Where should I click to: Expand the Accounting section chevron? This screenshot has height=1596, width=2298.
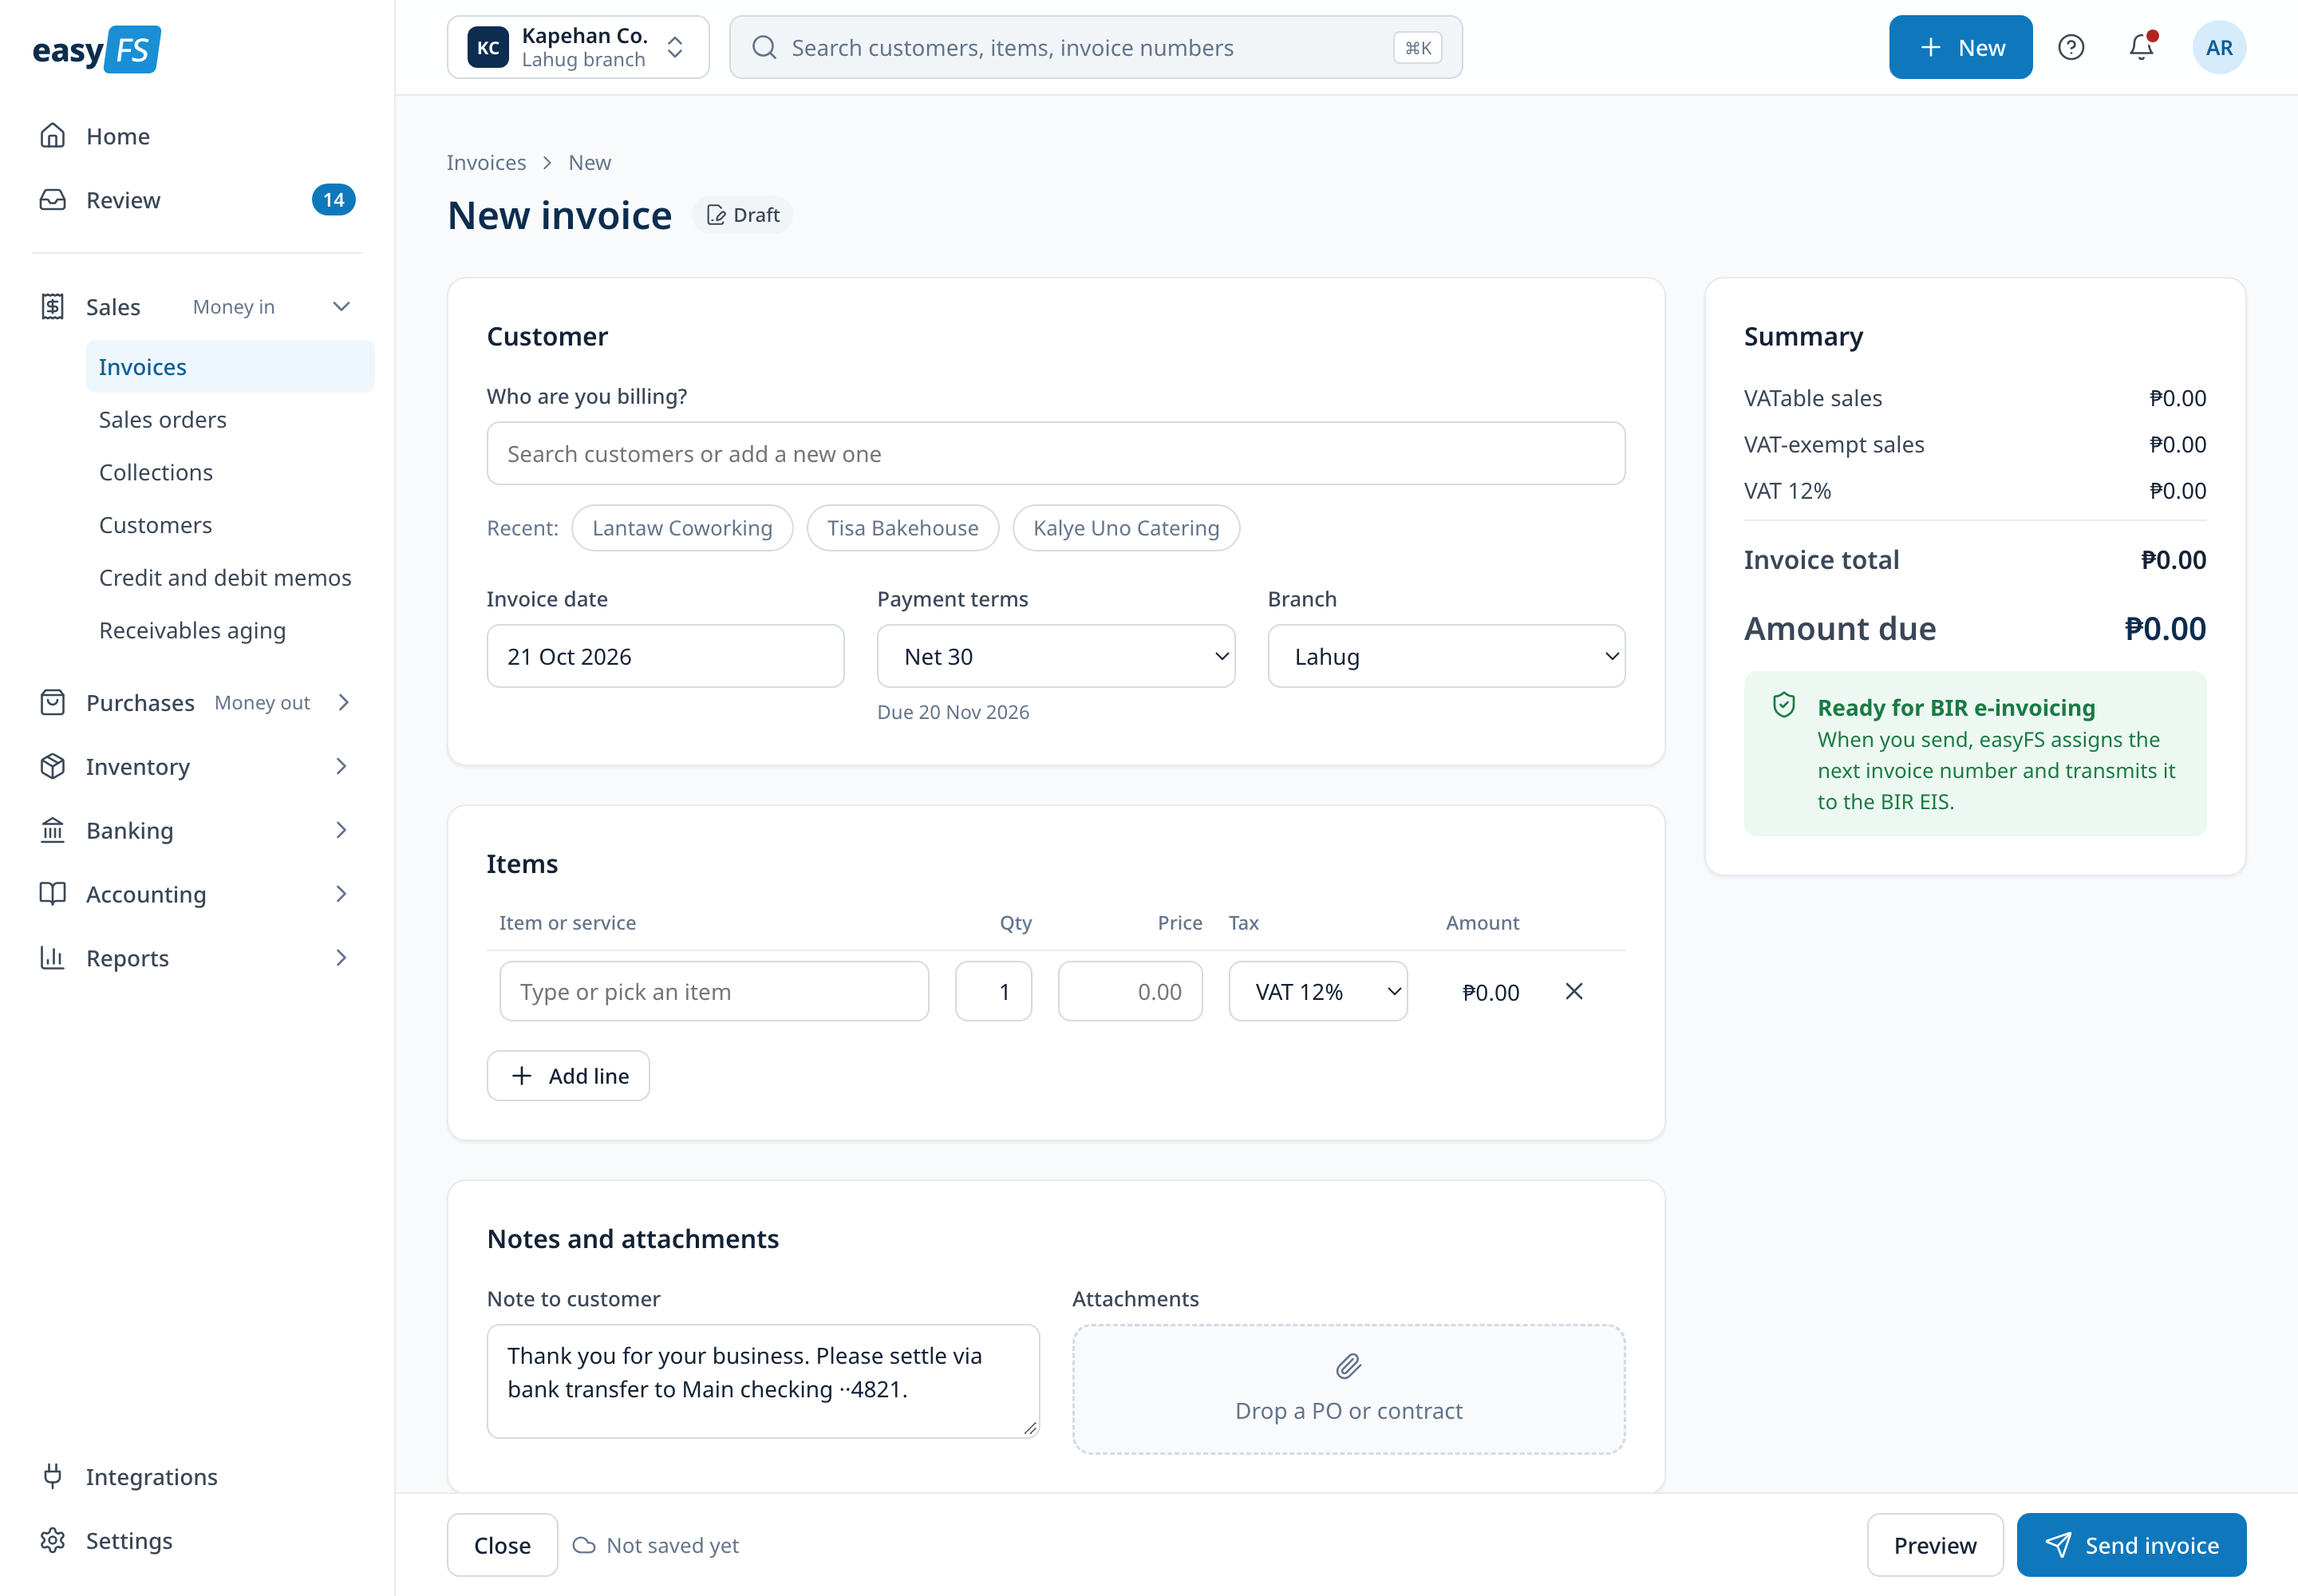(x=341, y=894)
